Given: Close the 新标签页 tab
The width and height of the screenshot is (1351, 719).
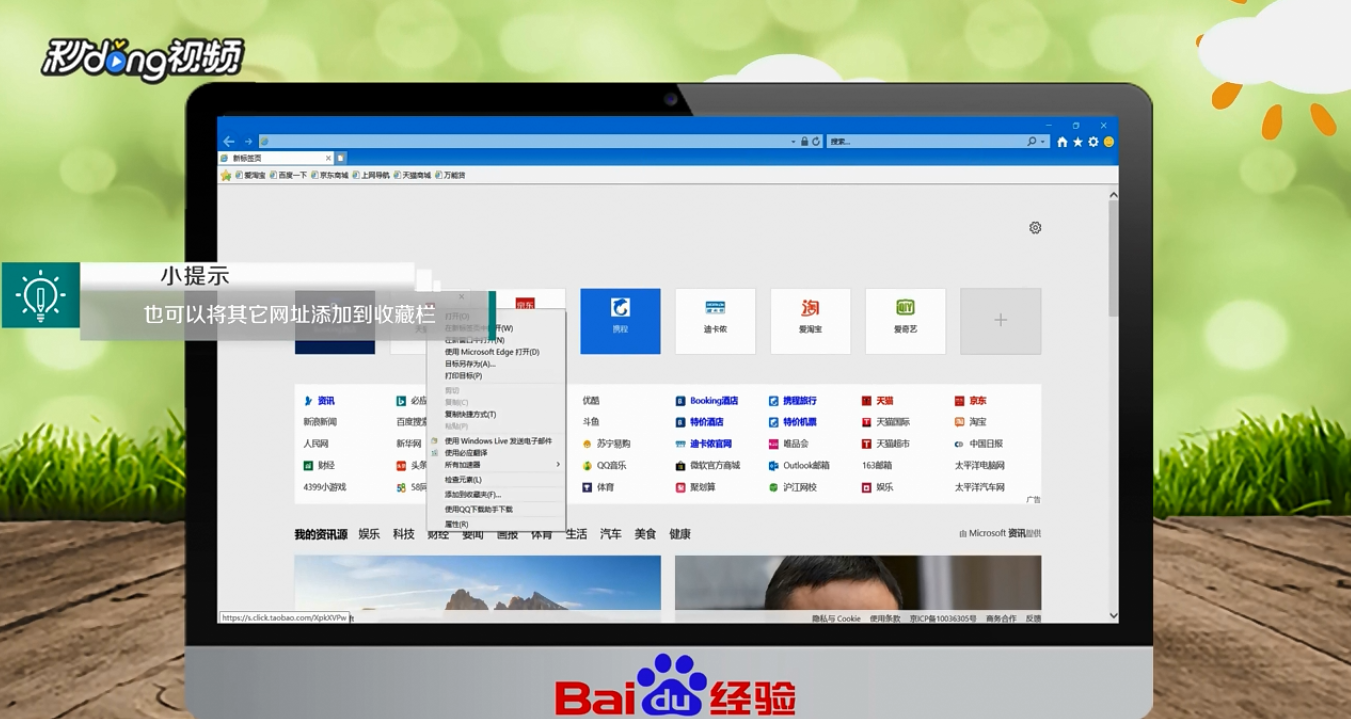Looking at the screenshot, I should 328,158.
